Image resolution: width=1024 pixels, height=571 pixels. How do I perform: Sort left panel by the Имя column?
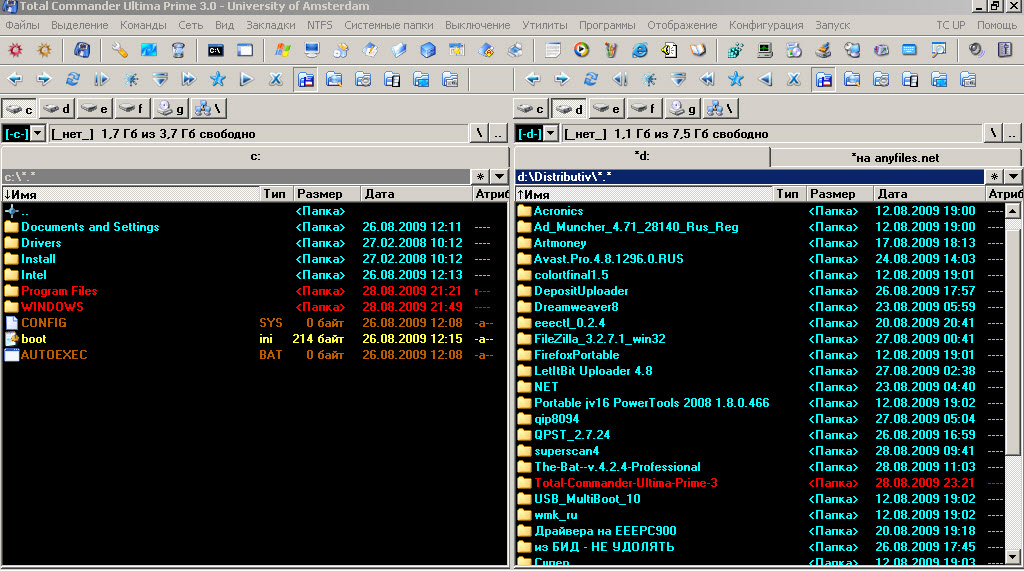[x=131, y=194]
